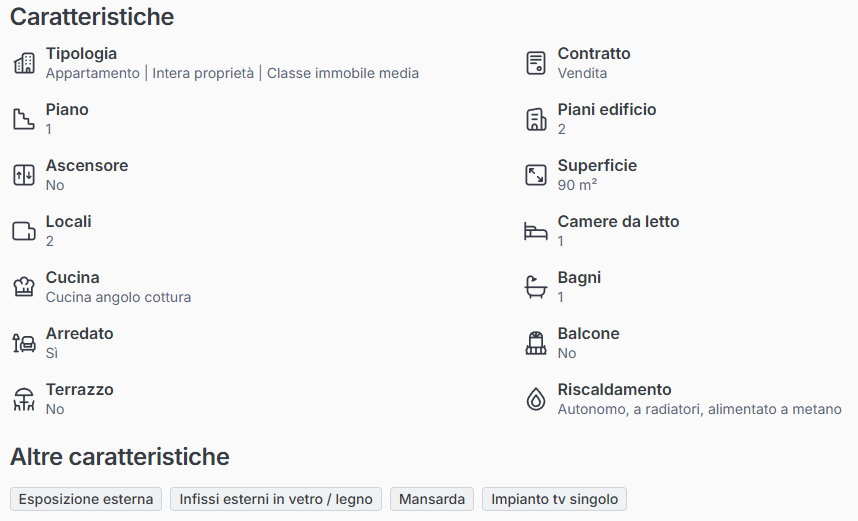Viewport: 858px width, 521px height.
Task: Click the Ascensore elevator icon
Action: coord(24,175)
